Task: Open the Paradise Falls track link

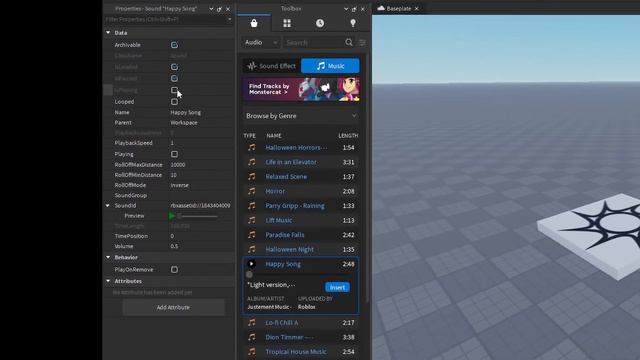Action: coord(284,235)
